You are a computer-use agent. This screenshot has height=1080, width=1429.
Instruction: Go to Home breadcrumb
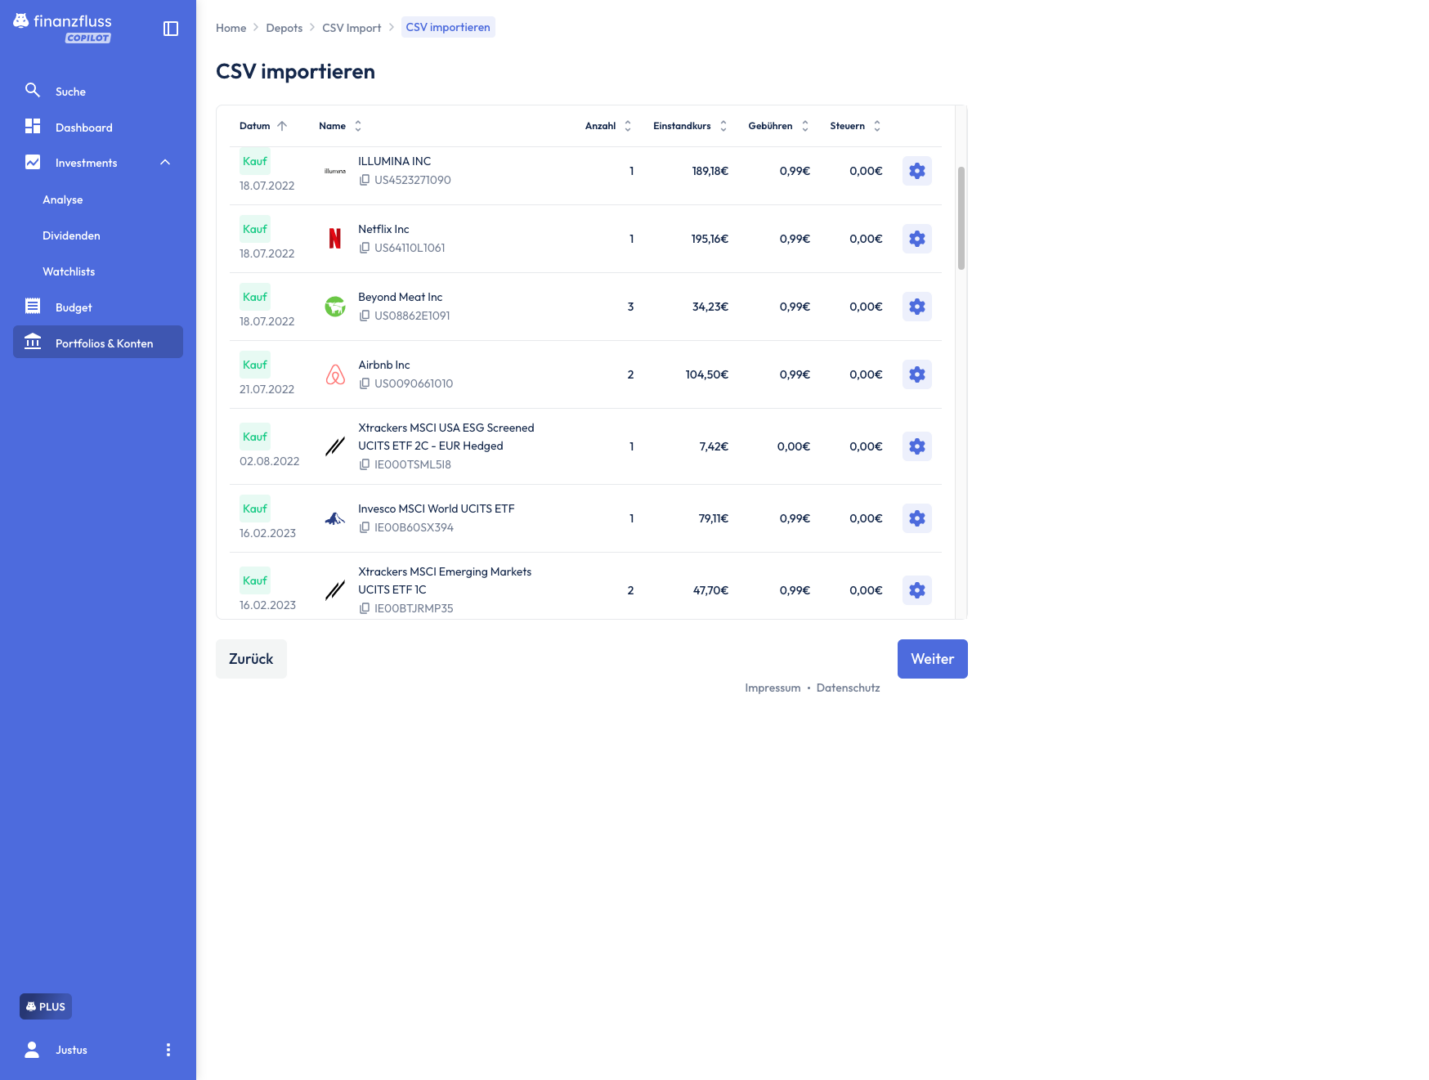click(231, 28)
